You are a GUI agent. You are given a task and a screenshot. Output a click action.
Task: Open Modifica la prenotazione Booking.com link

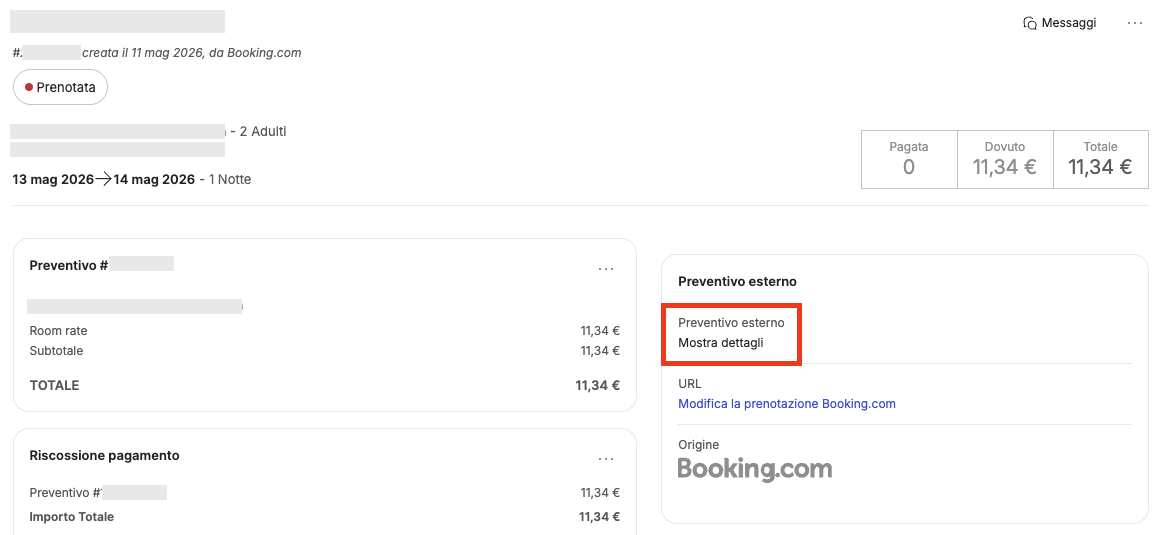pos(787,404)
